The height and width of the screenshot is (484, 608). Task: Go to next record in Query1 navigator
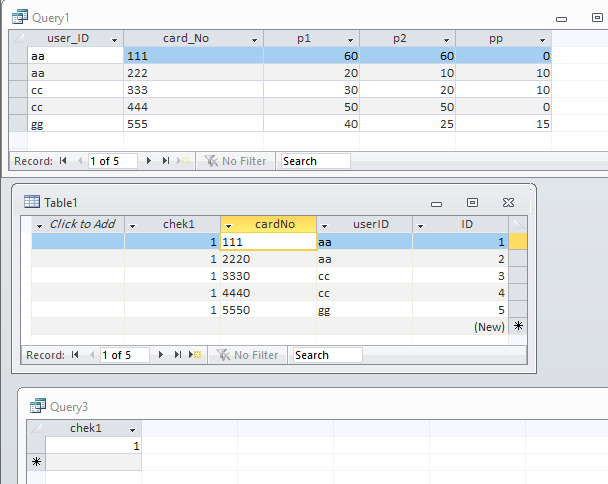coord(149,161)
